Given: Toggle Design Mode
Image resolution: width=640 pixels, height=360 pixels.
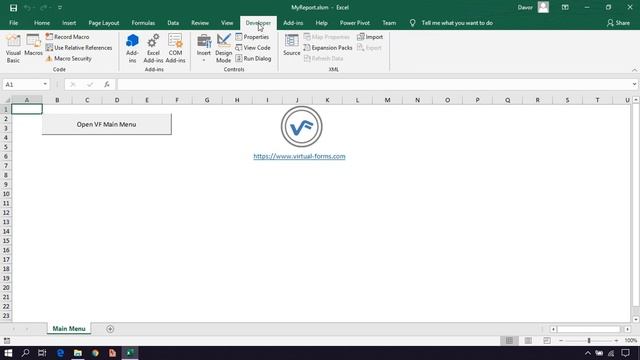Looking at the screenshot, I should coord(223,48).
